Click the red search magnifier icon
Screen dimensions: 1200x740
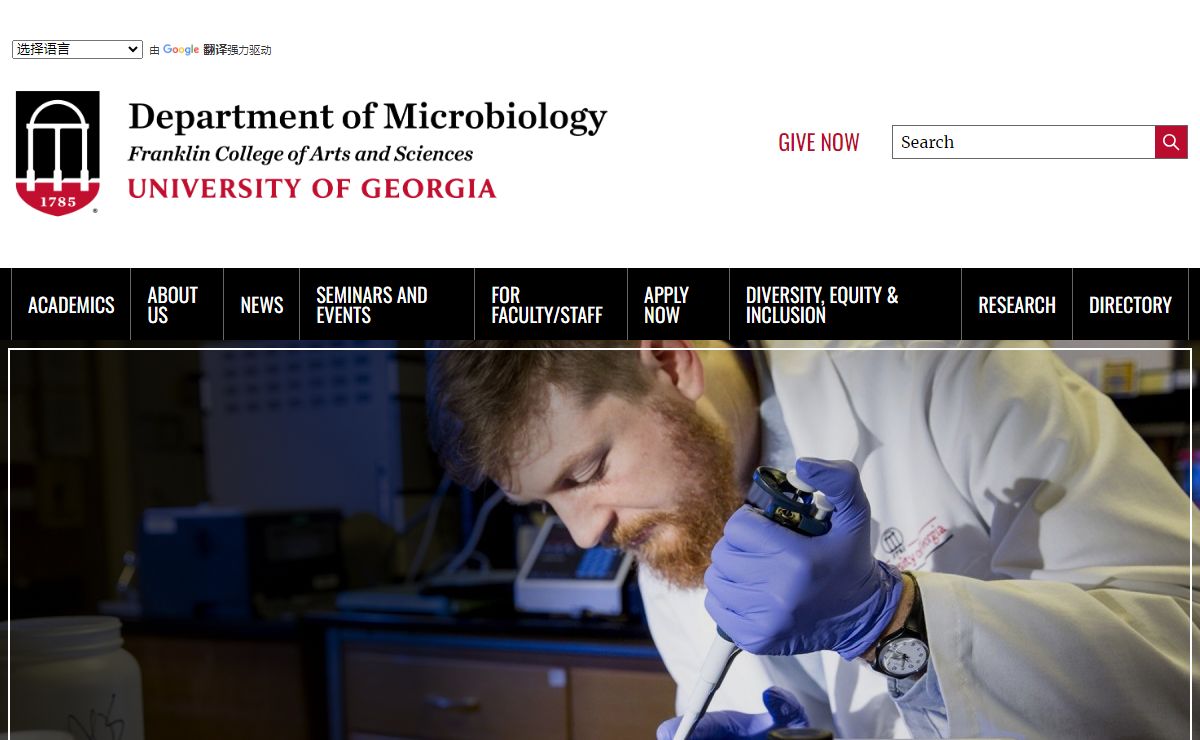tap(1171, 142)
